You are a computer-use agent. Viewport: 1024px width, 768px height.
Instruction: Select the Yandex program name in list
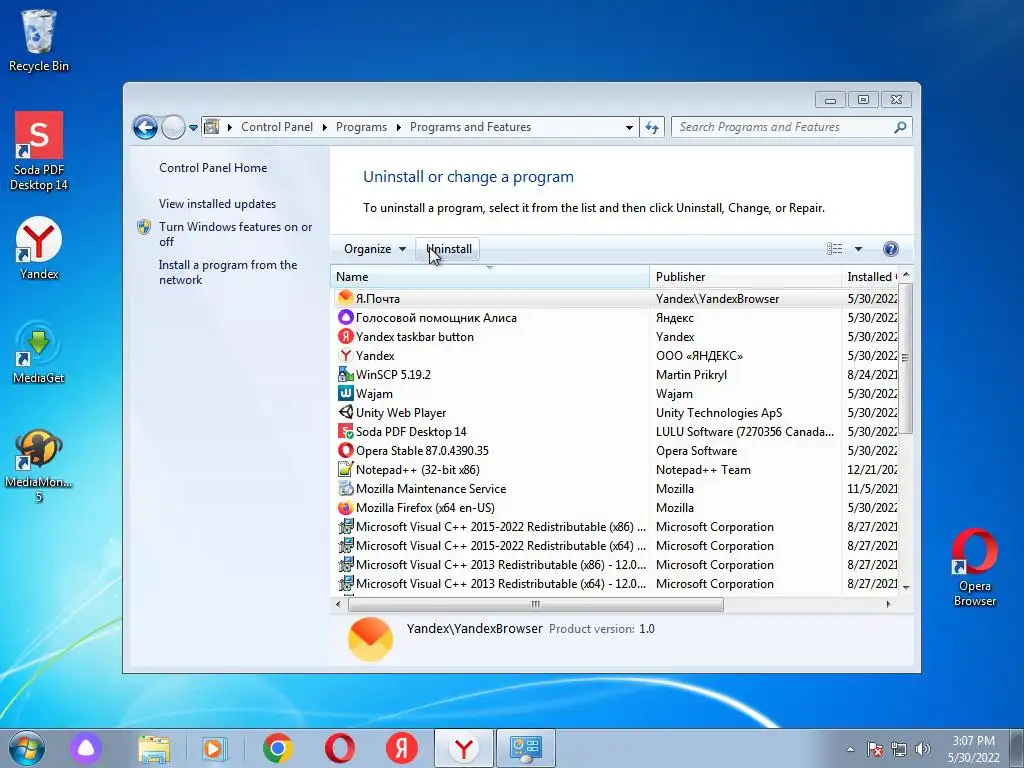pyautogui.click(x=375, y=356)
